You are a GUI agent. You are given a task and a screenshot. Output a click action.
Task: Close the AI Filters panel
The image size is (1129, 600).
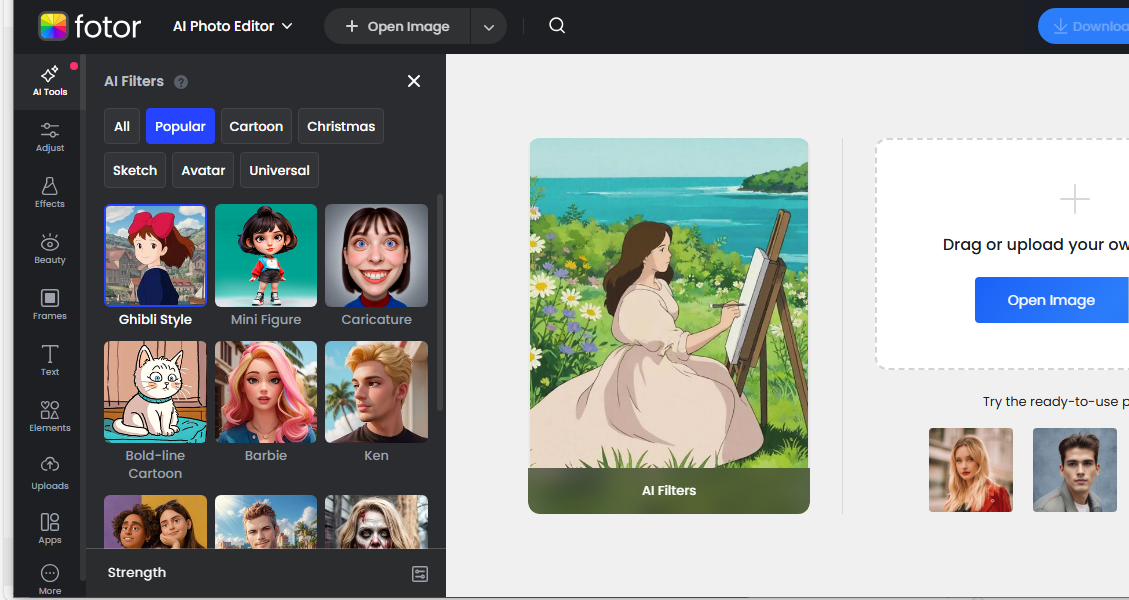click(414, 81)
